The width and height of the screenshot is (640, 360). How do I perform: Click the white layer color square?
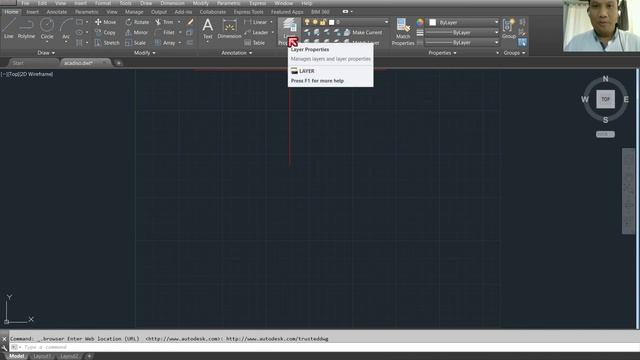click(x=331, y=22)
